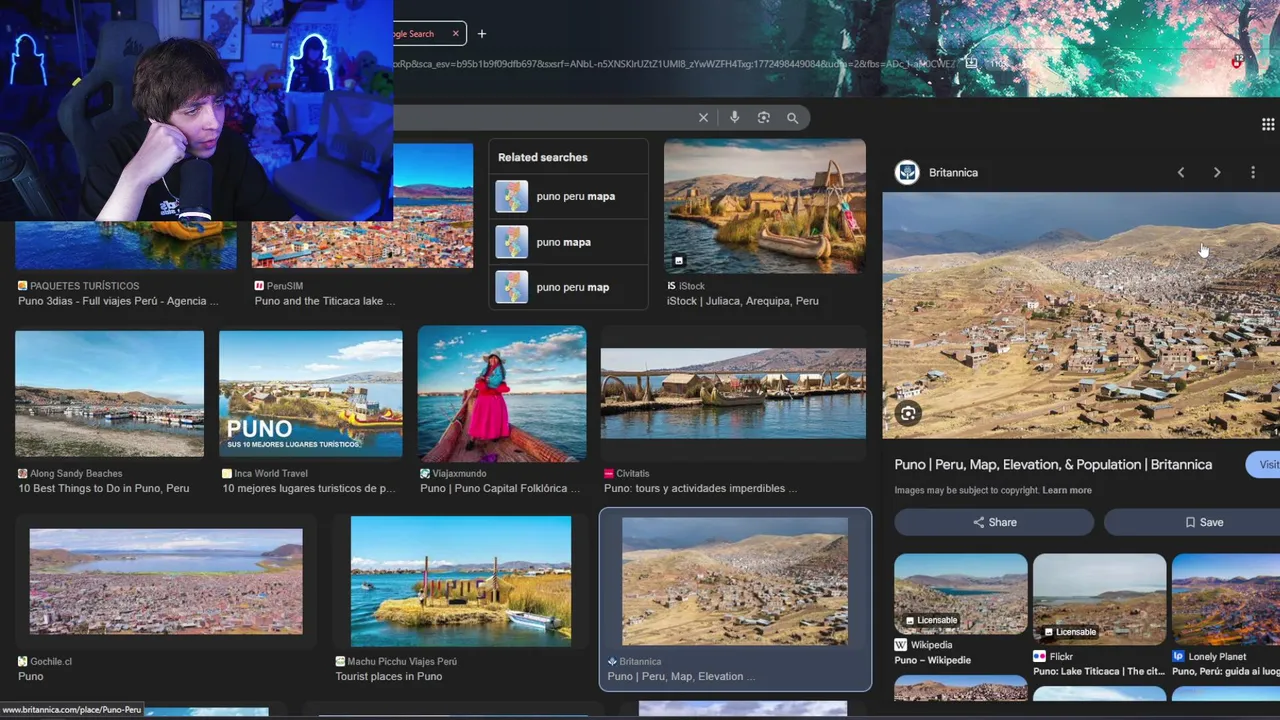Click the Visit button
The image size is (1280, 720).
[x=1264, y=464]
